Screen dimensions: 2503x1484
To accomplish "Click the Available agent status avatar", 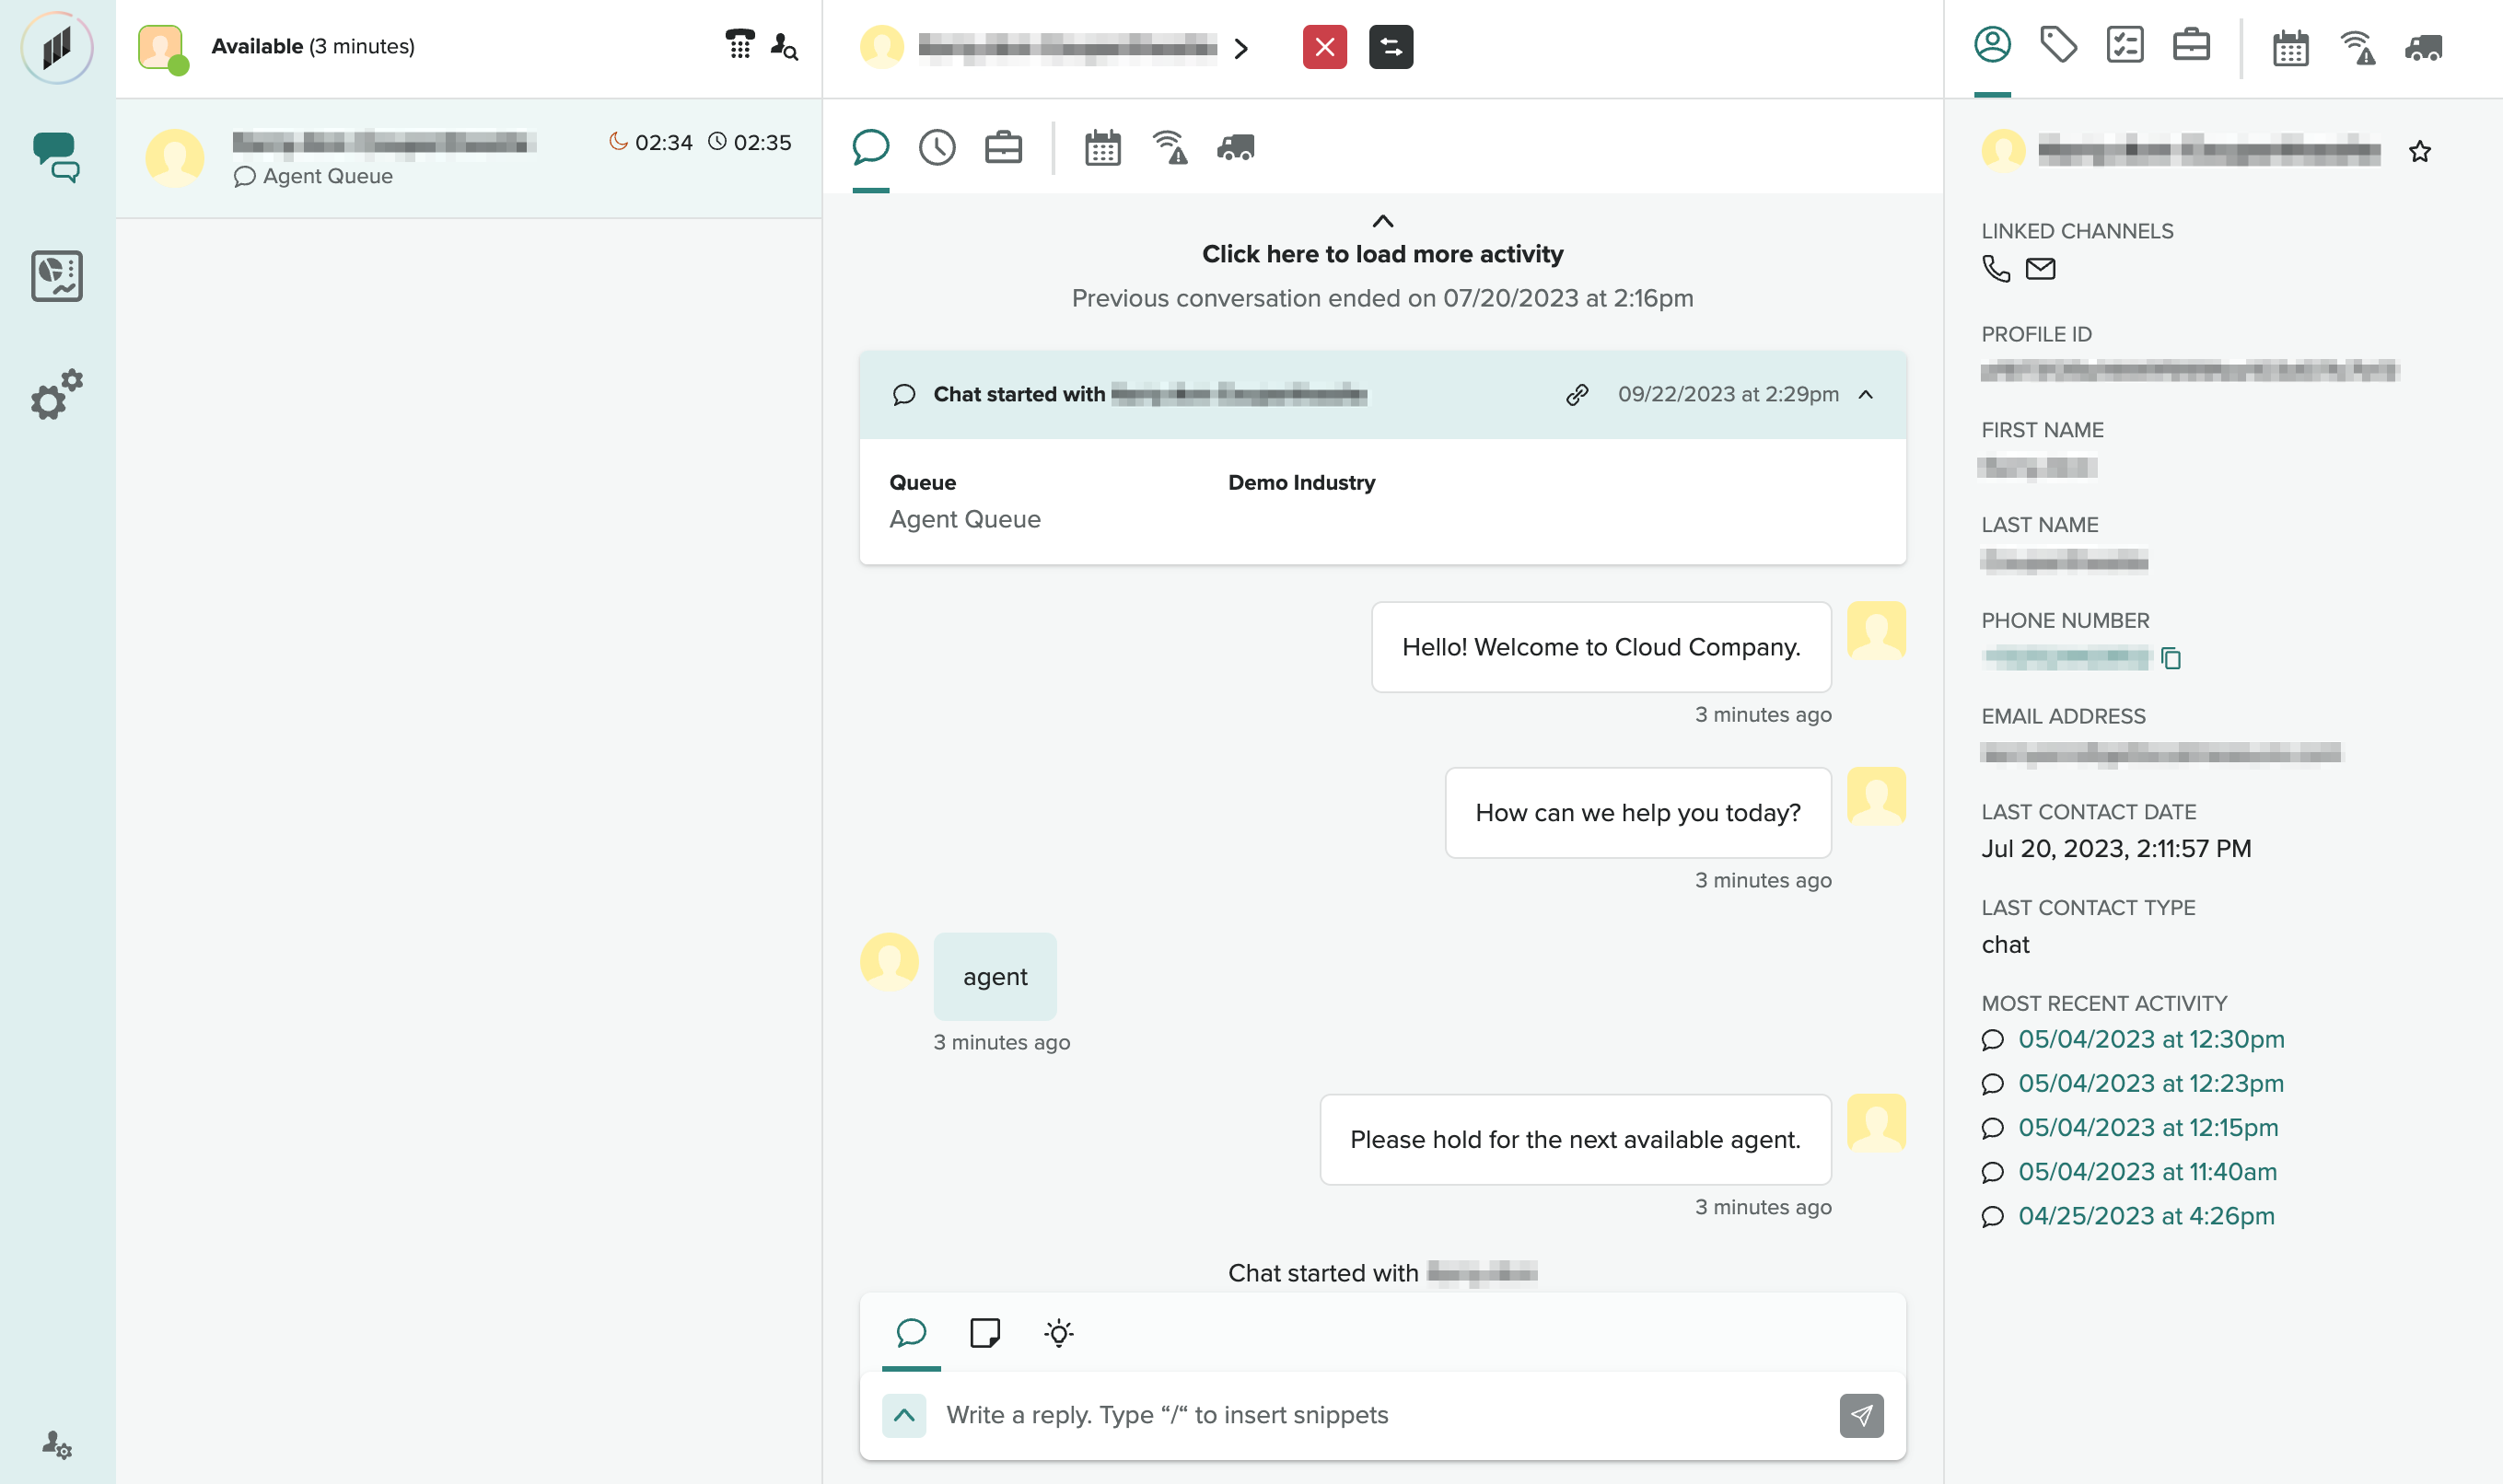I will [x=161, y=47].
